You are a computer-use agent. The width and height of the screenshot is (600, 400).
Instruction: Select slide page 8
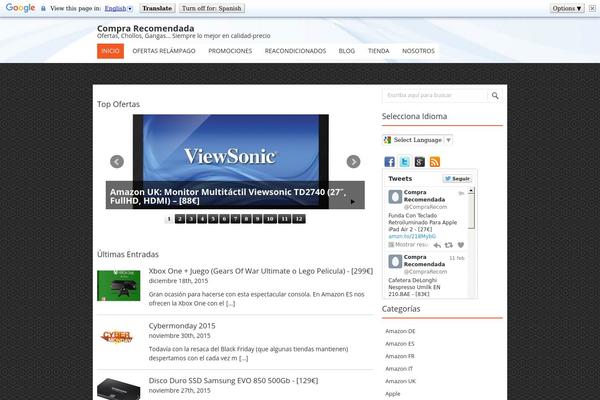point(246,219)
